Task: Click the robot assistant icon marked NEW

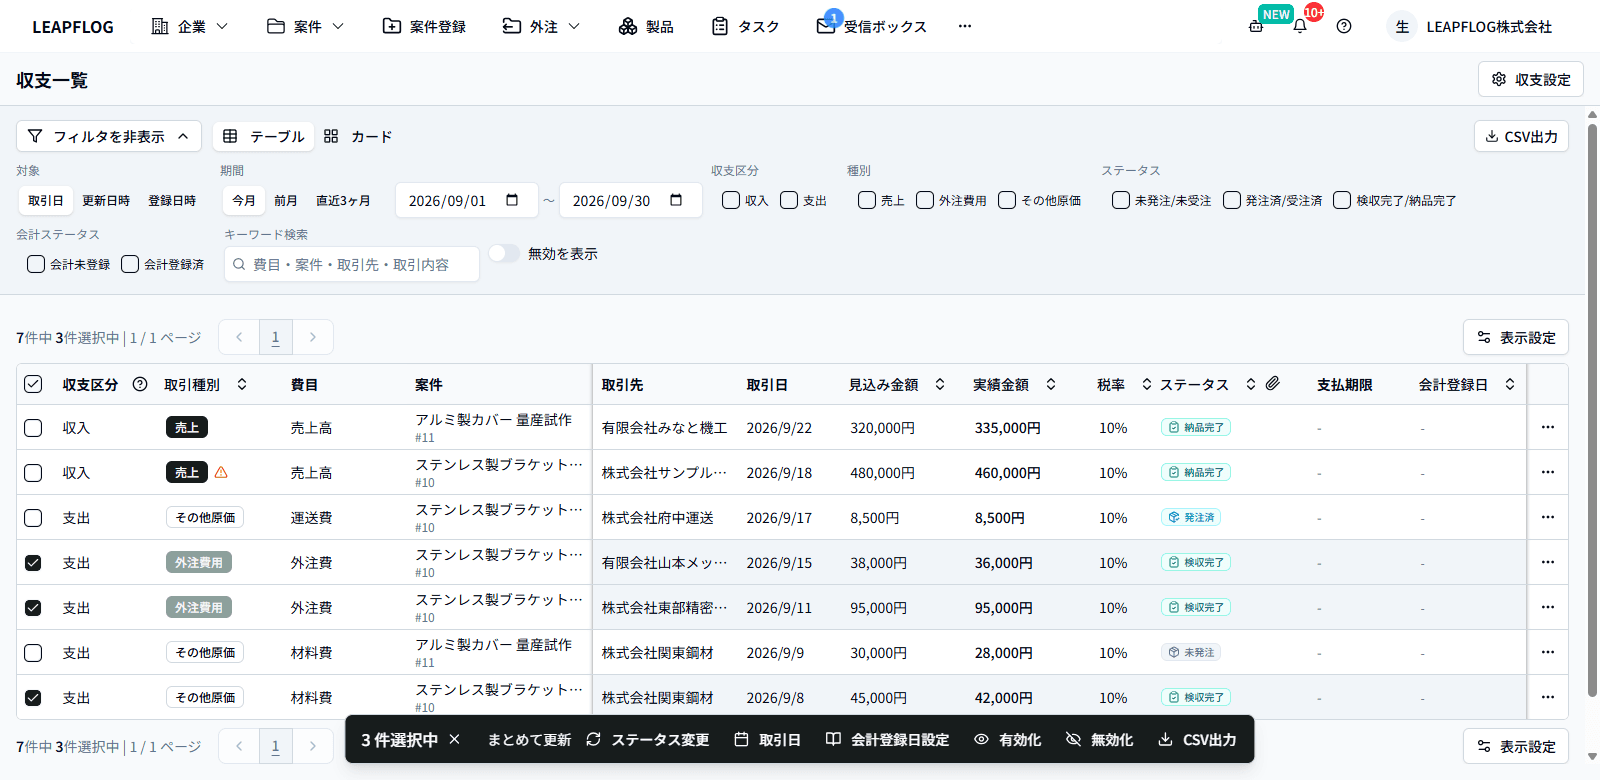Action: point(1256,26)
